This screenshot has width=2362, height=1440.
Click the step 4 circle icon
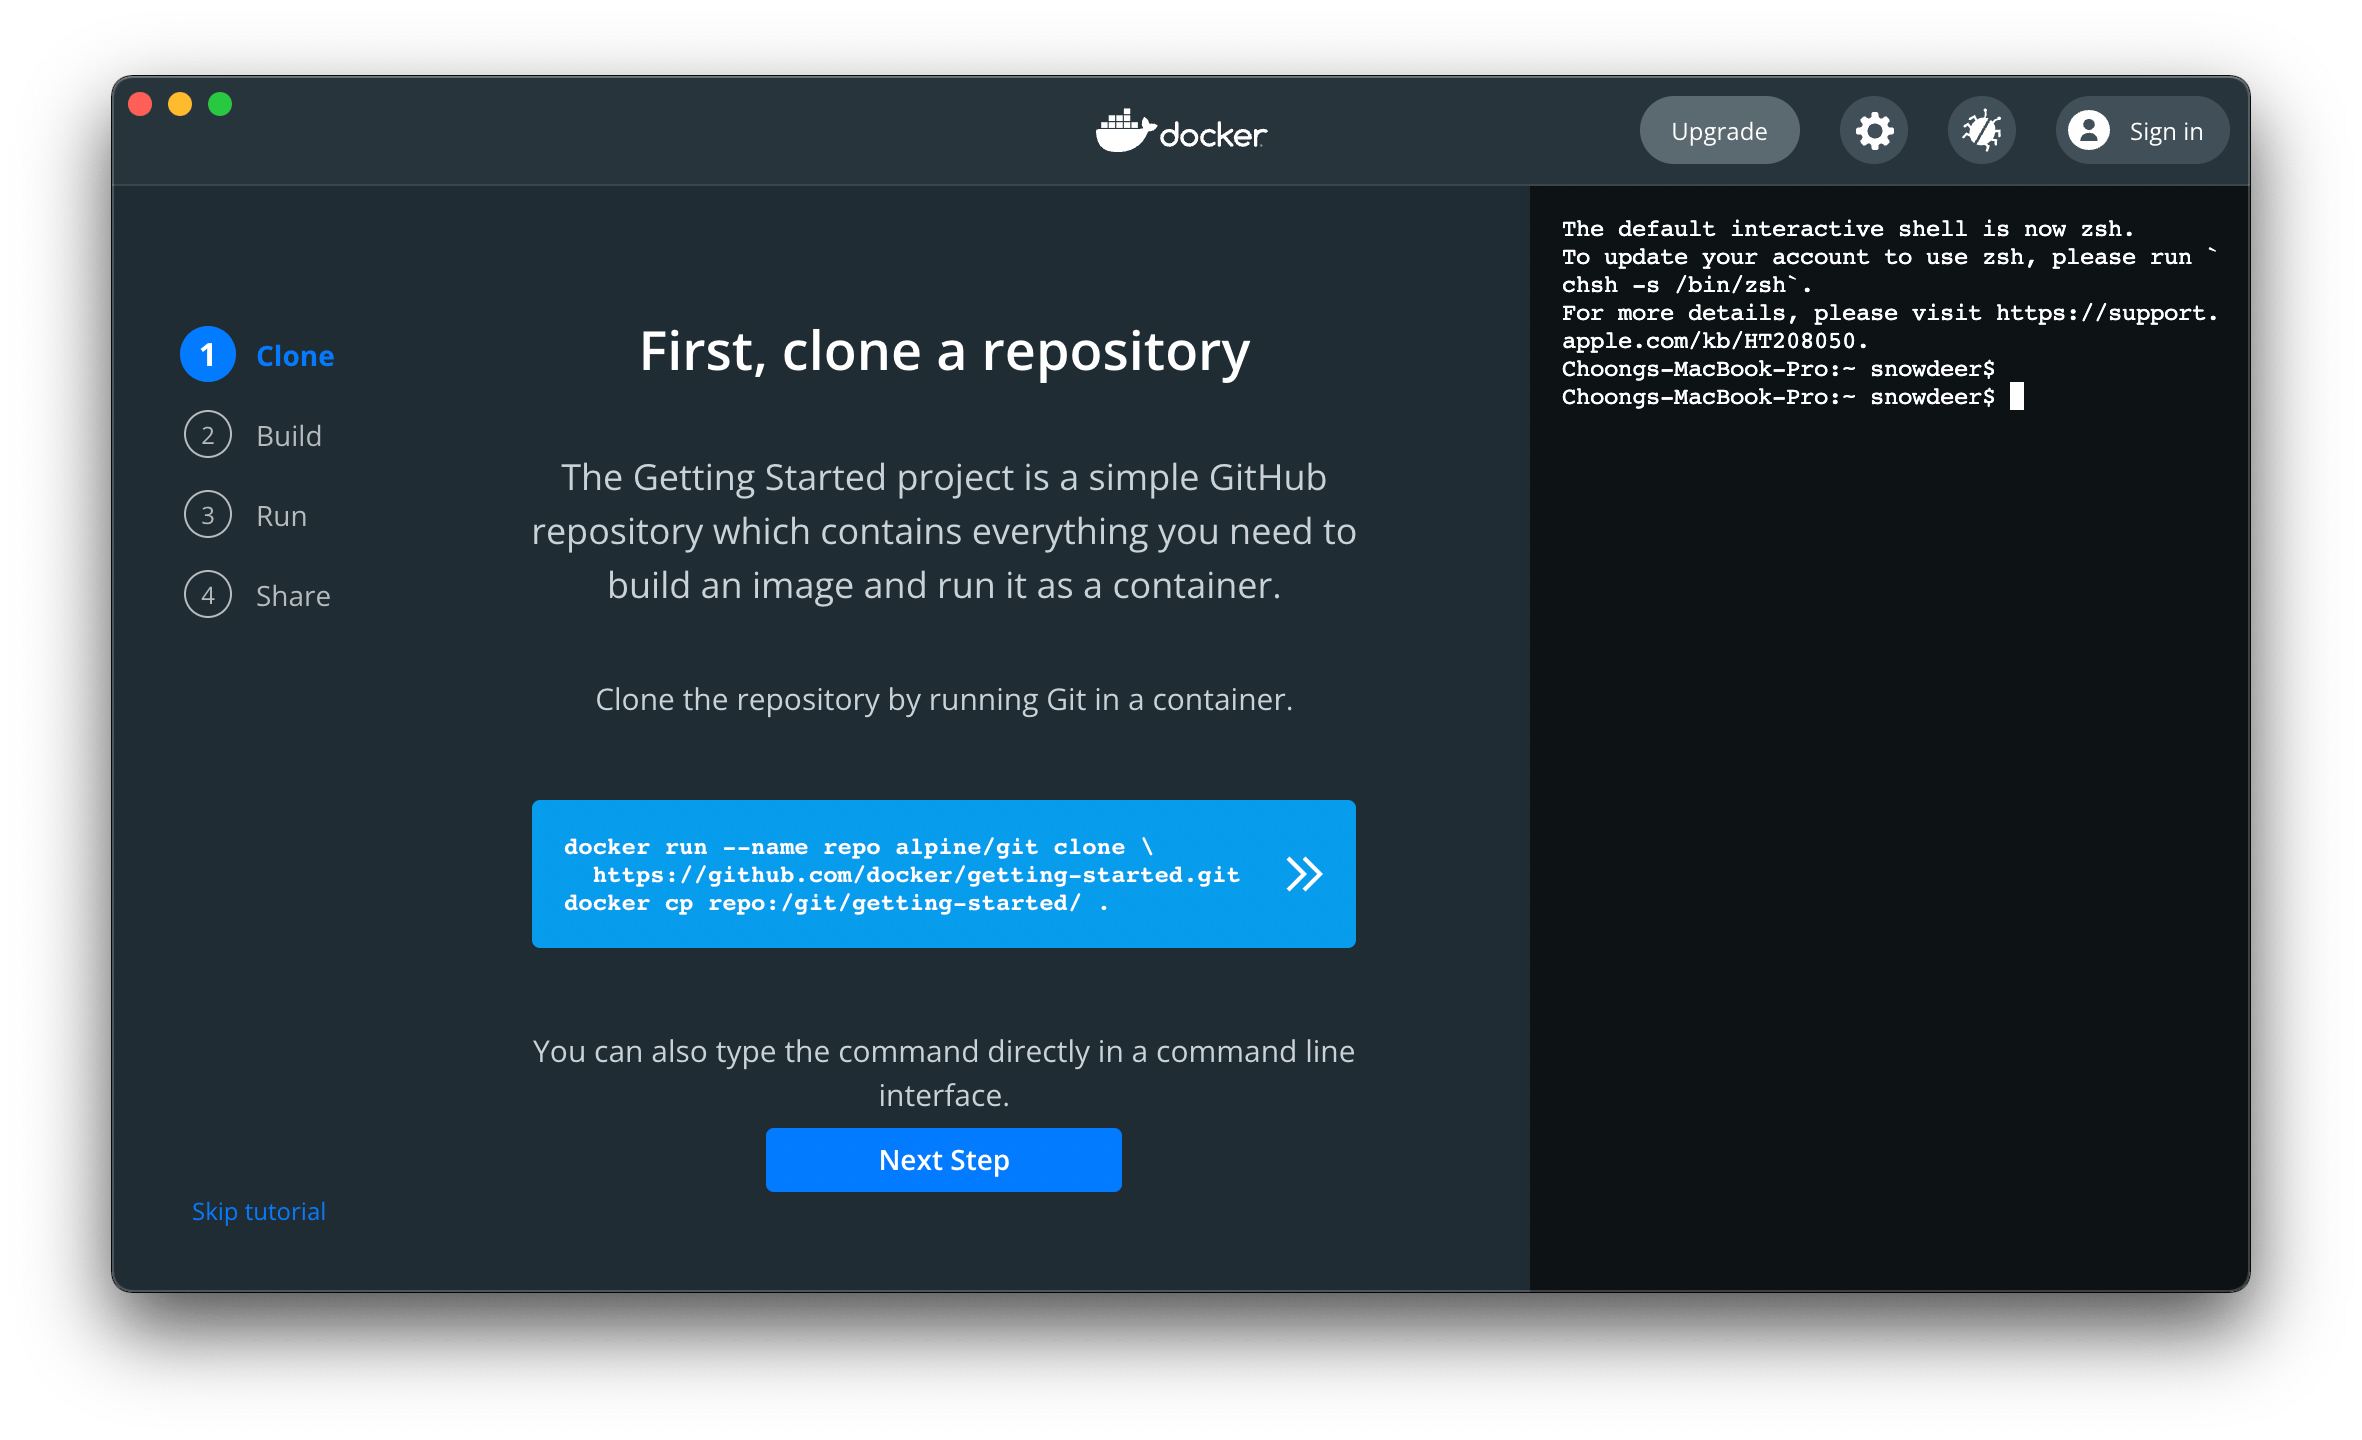tap(208, 595)
